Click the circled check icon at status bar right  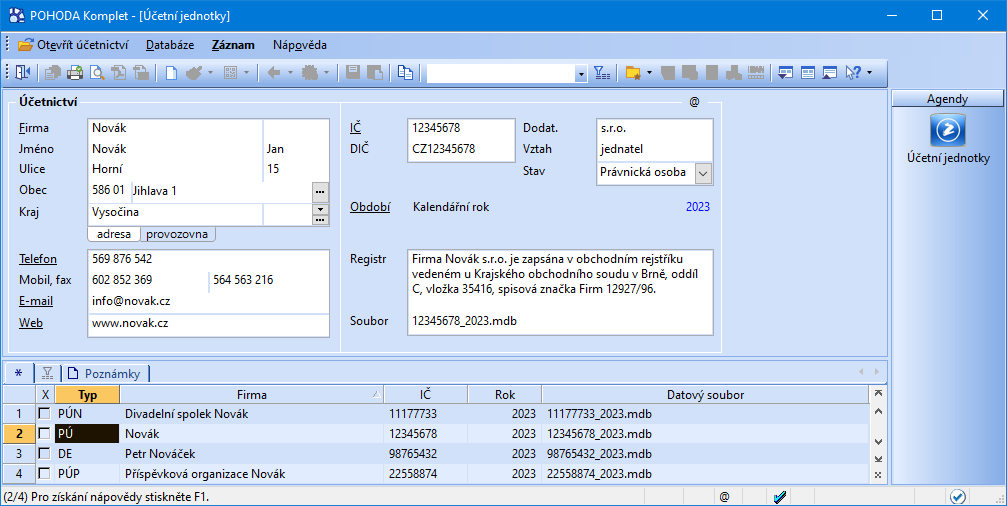click(x=958, y=496)
